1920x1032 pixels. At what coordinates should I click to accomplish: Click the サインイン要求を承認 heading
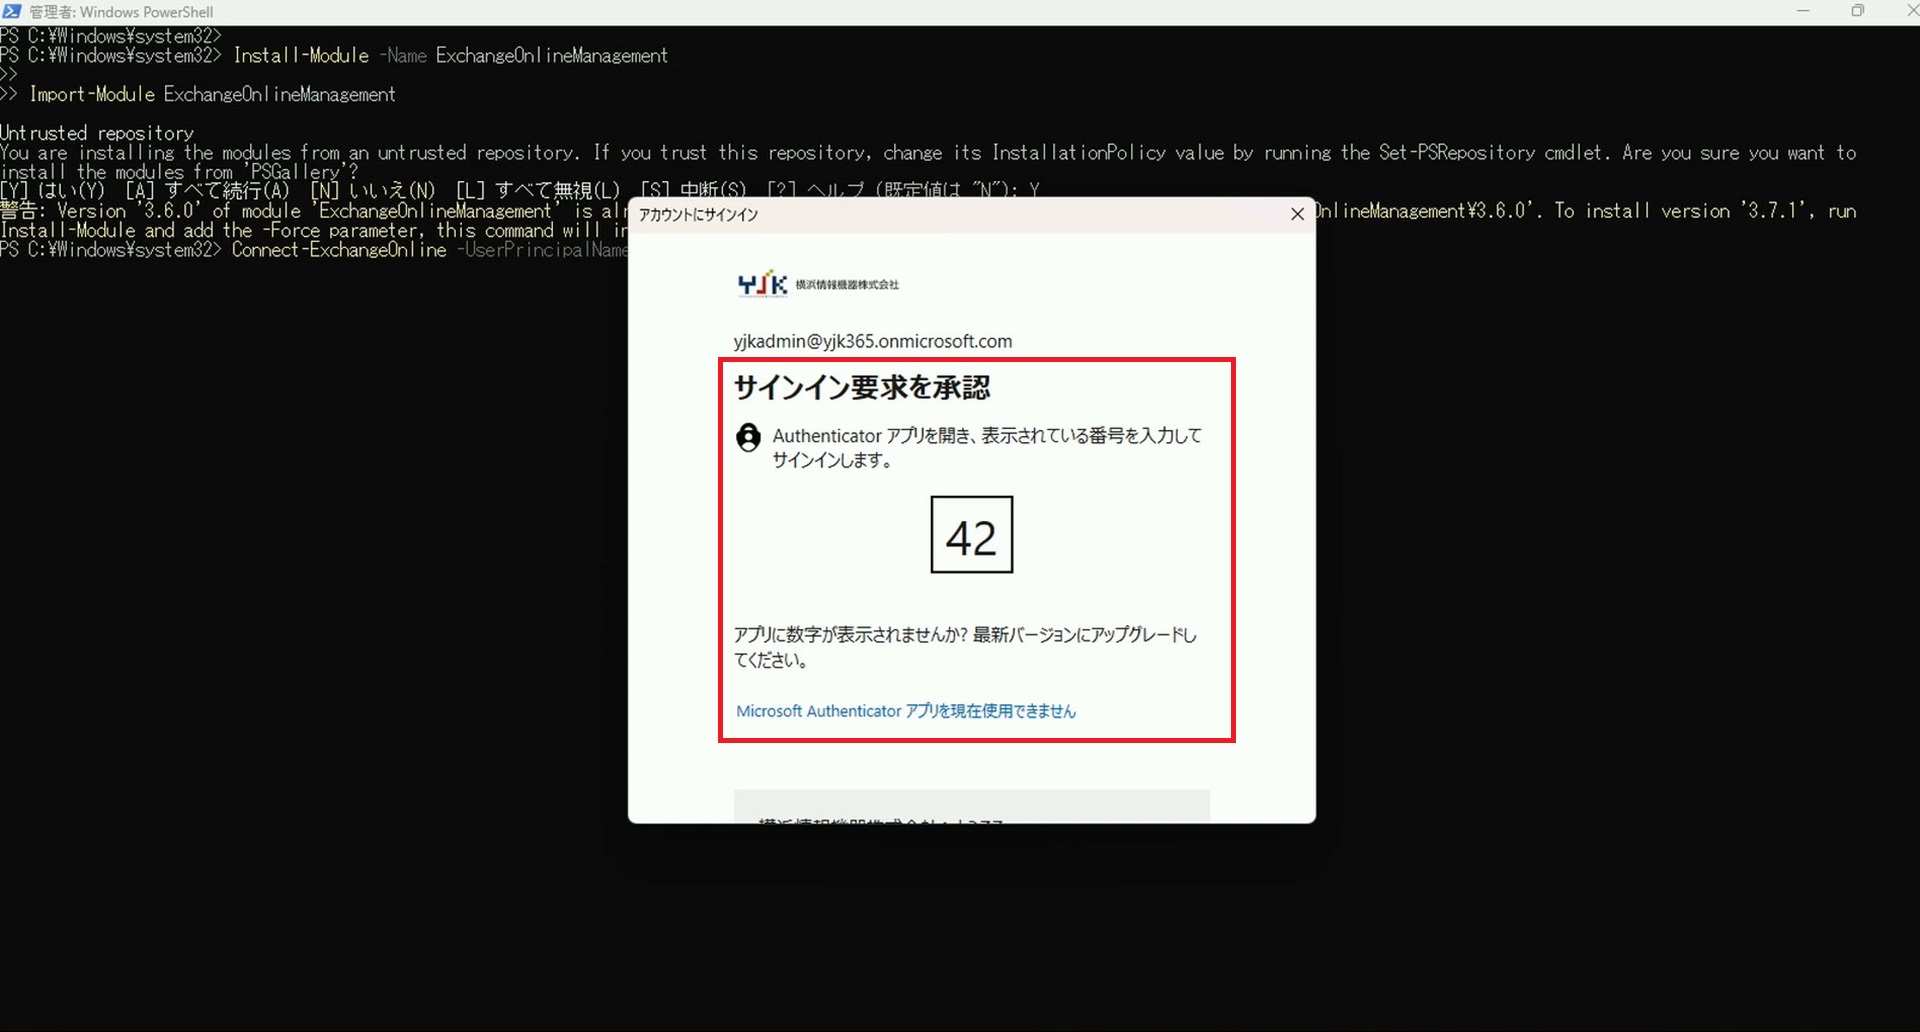tap(862, 388)
